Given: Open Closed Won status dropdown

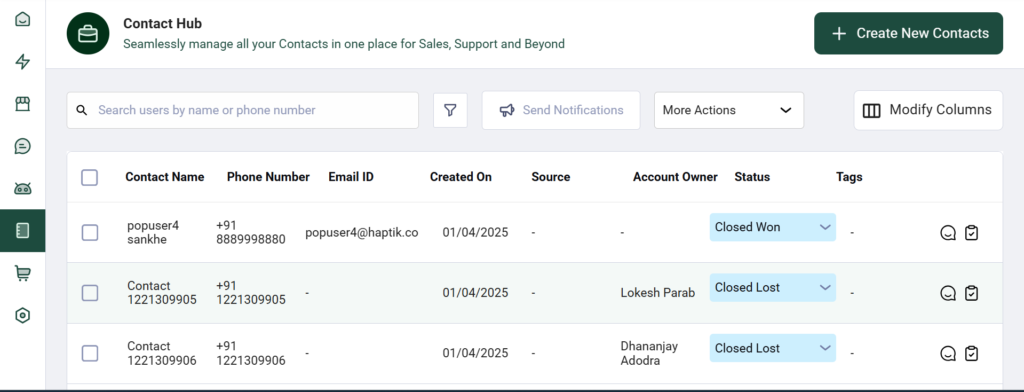Looking at the screenshot, I should (773, 227).
